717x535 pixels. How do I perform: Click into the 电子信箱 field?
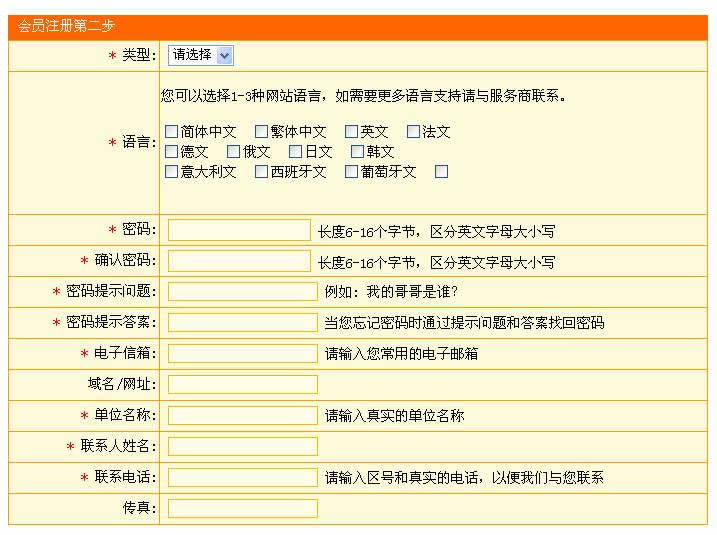tap(242, 353)
